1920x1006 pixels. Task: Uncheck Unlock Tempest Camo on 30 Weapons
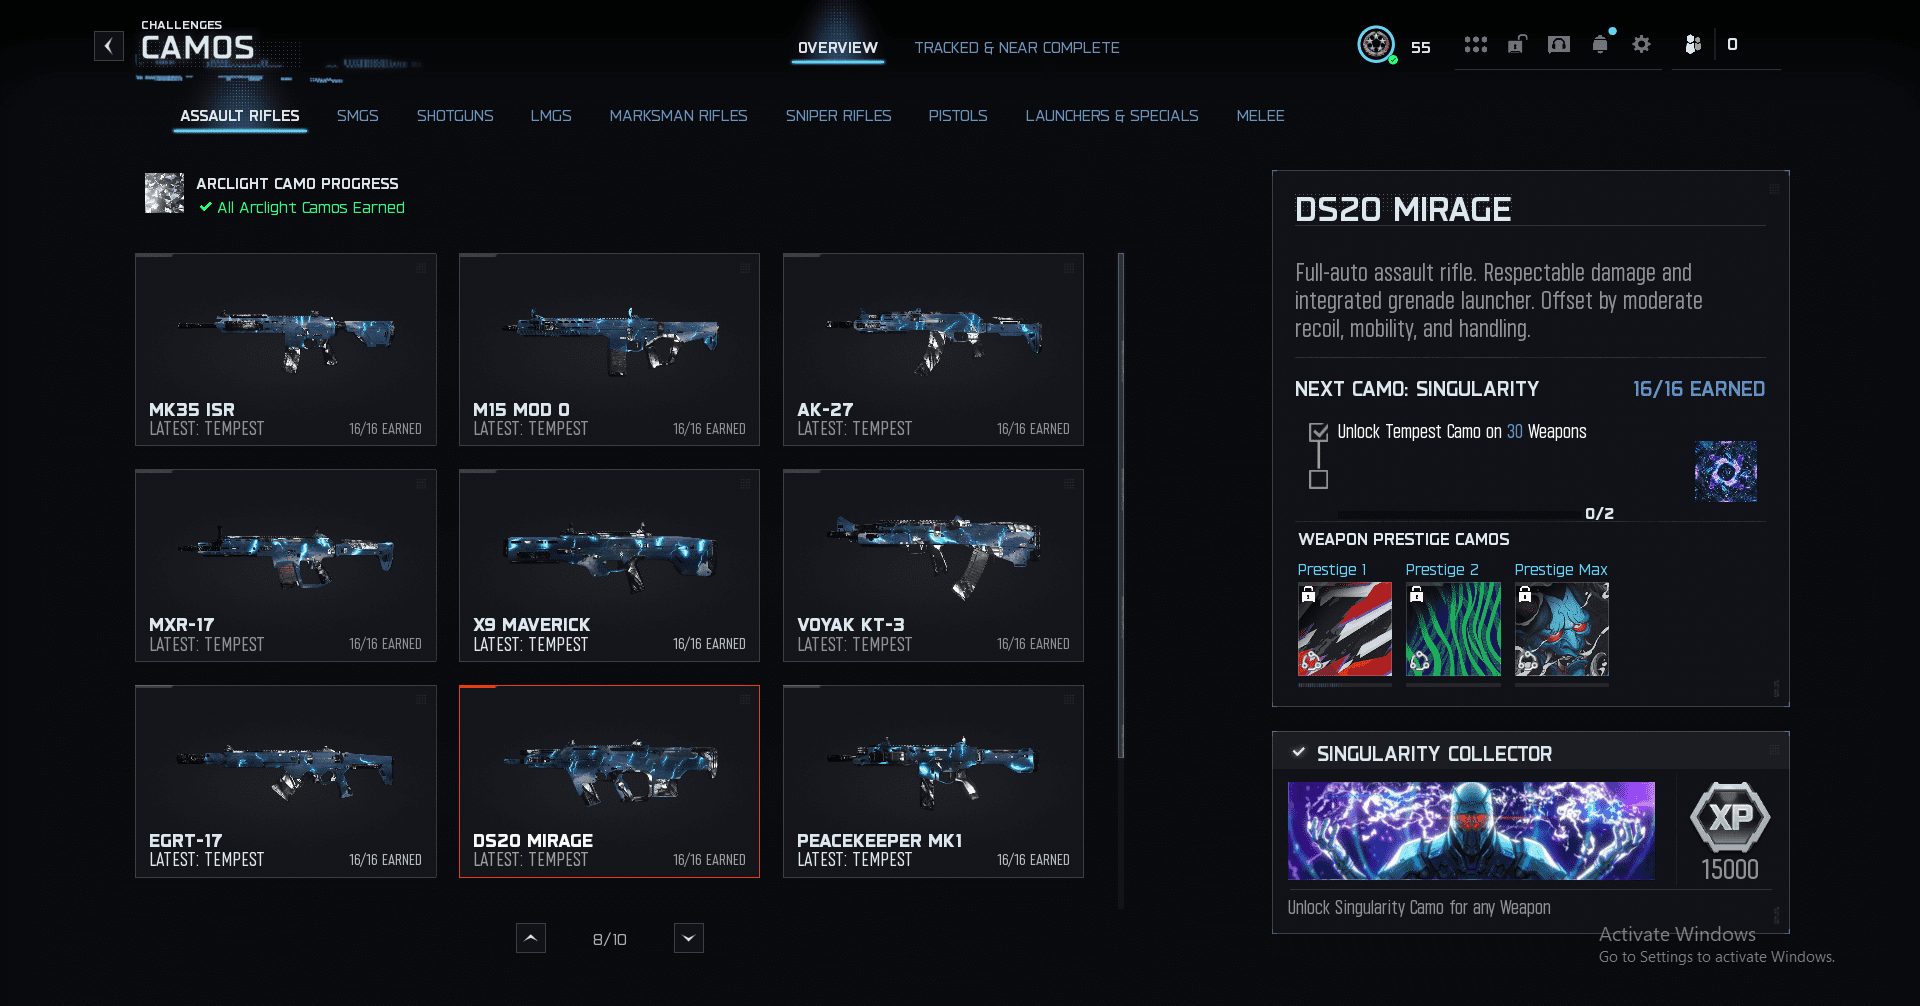1318,432
